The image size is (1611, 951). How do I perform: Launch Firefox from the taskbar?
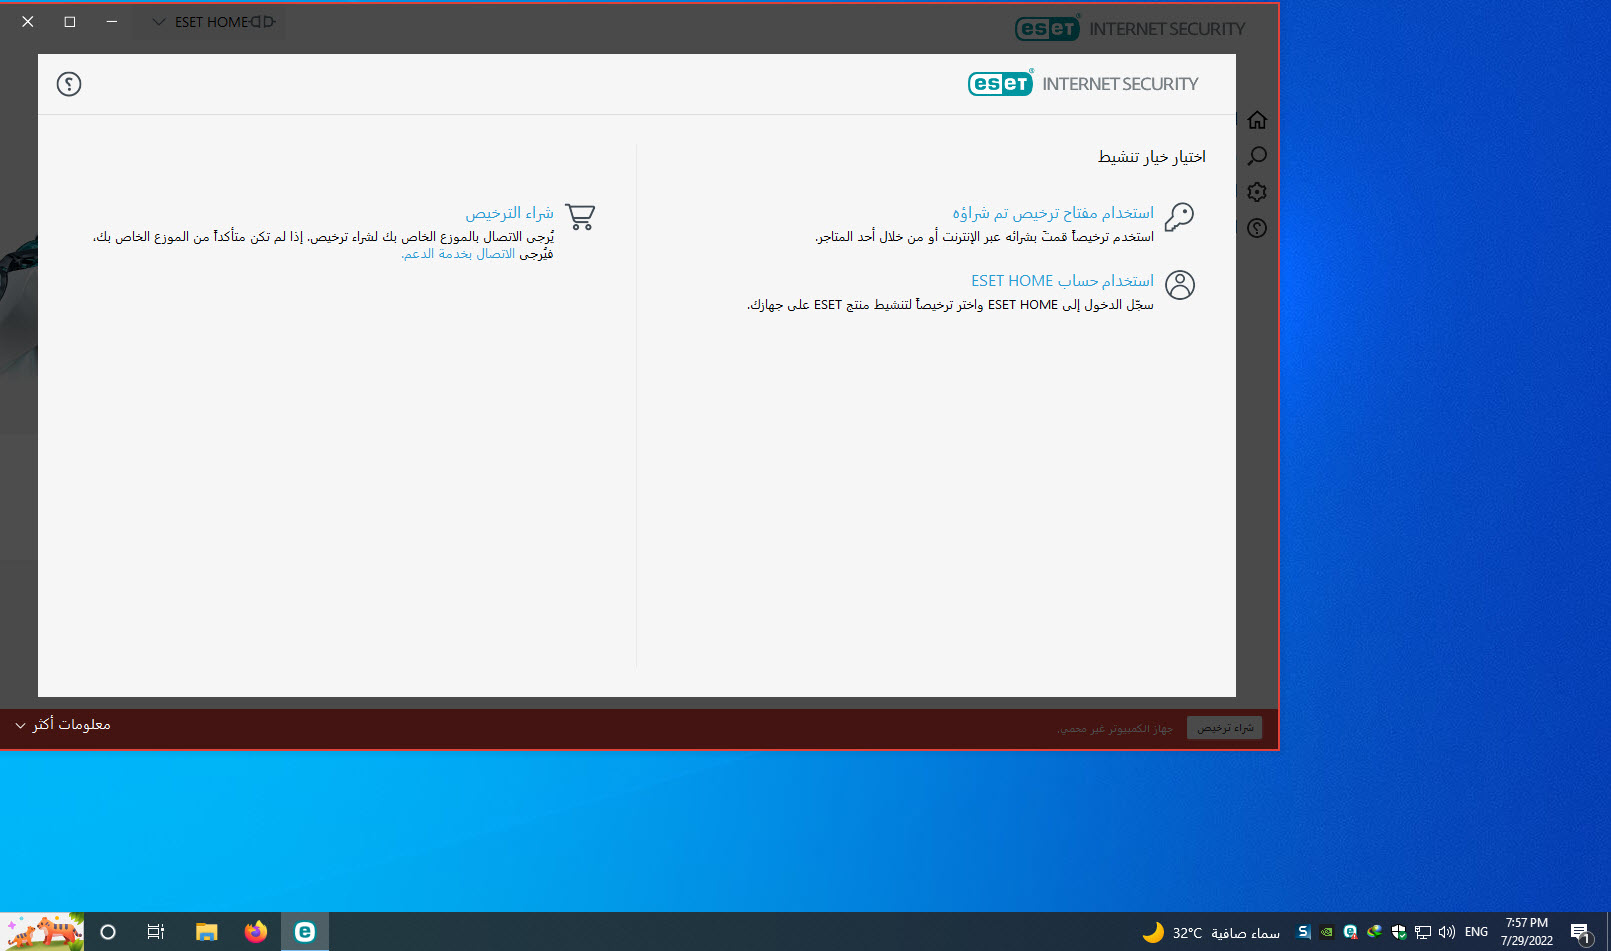click(x=256, y=932)
